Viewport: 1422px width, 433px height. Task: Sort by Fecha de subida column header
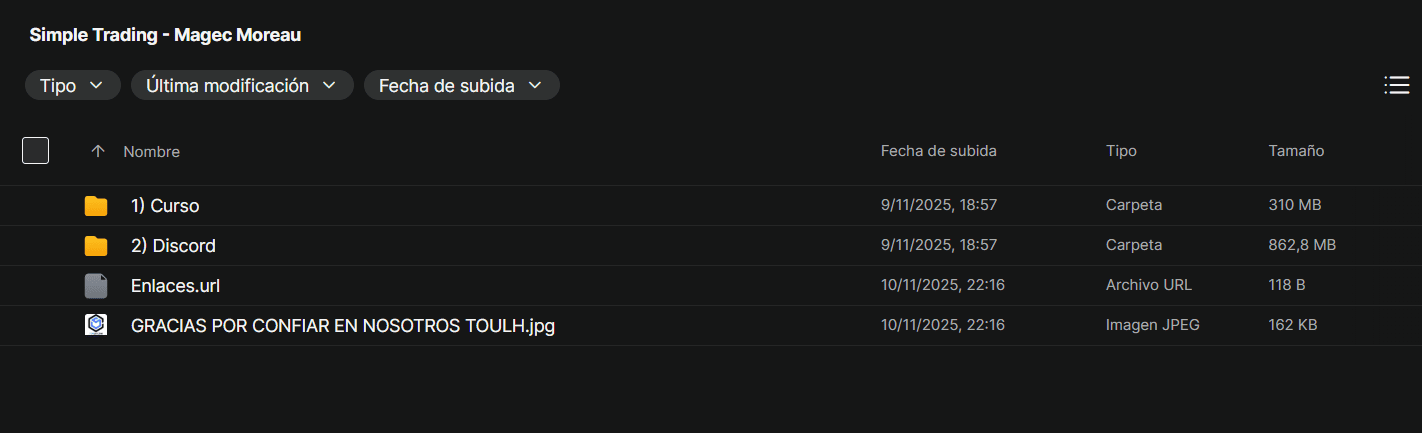938,151
